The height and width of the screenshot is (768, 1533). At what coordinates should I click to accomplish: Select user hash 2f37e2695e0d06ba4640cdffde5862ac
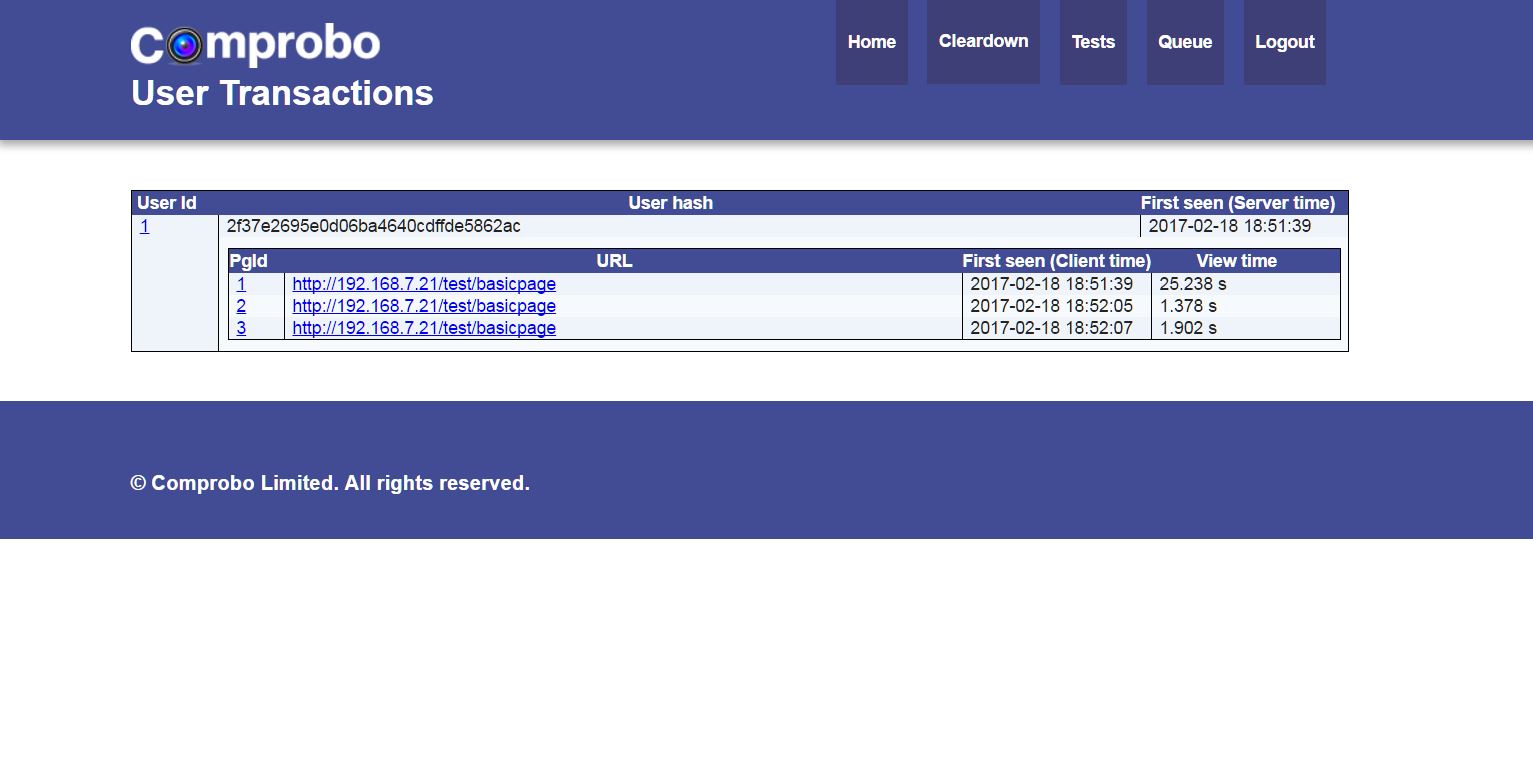pos(373,226)
